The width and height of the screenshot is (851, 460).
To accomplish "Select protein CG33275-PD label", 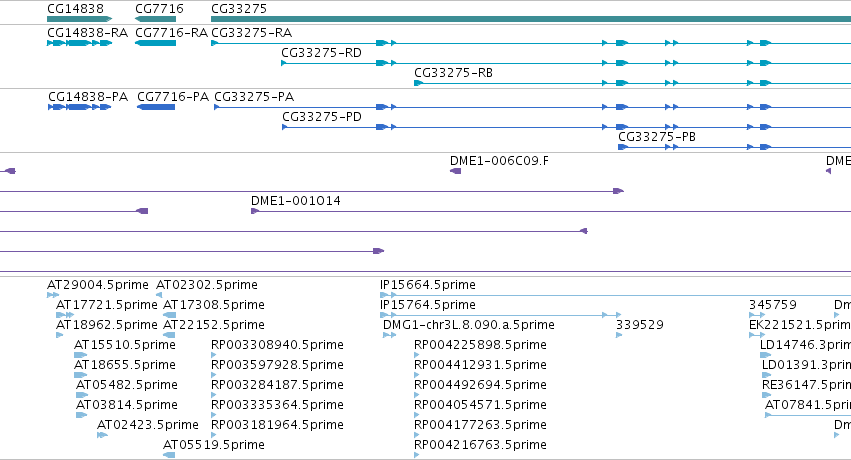I will point(322,117).
